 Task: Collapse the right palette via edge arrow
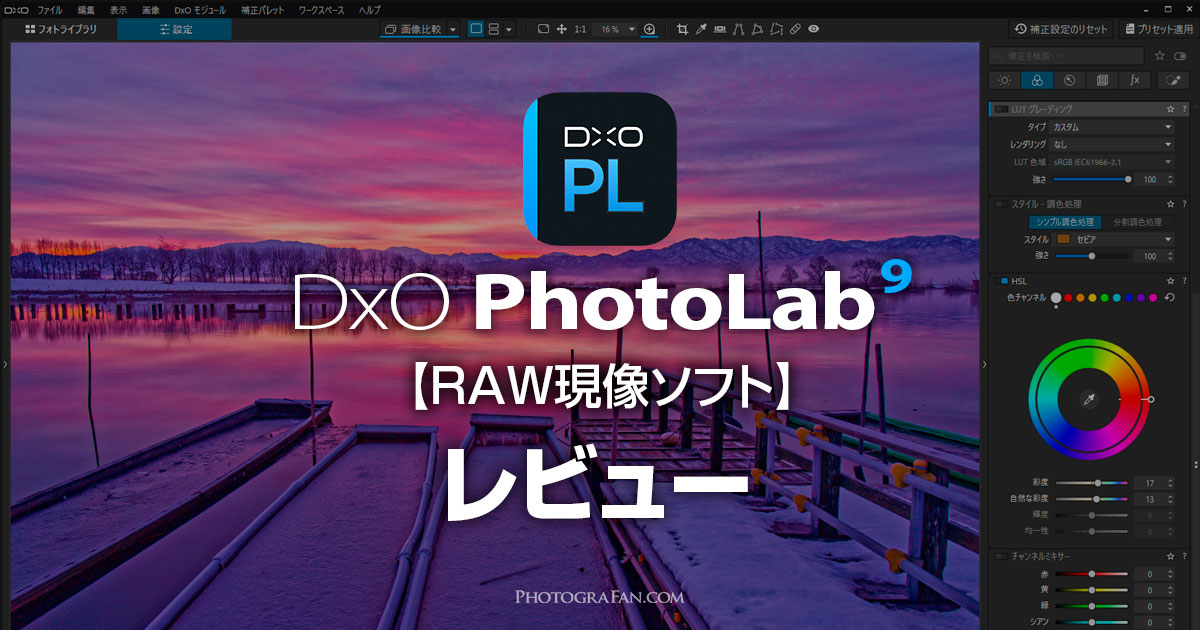click(x=983, y=365)
